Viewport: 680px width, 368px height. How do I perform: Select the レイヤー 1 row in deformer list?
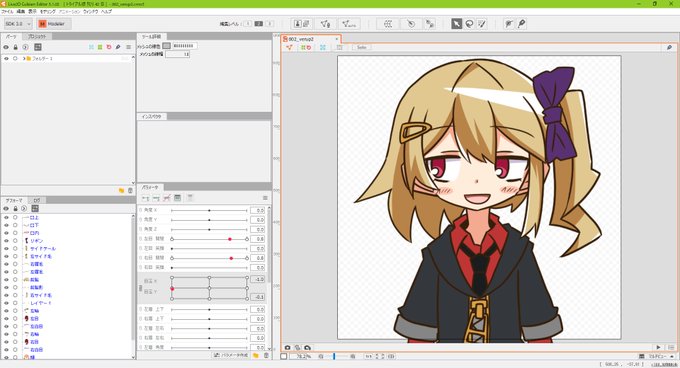click(41, 303)
